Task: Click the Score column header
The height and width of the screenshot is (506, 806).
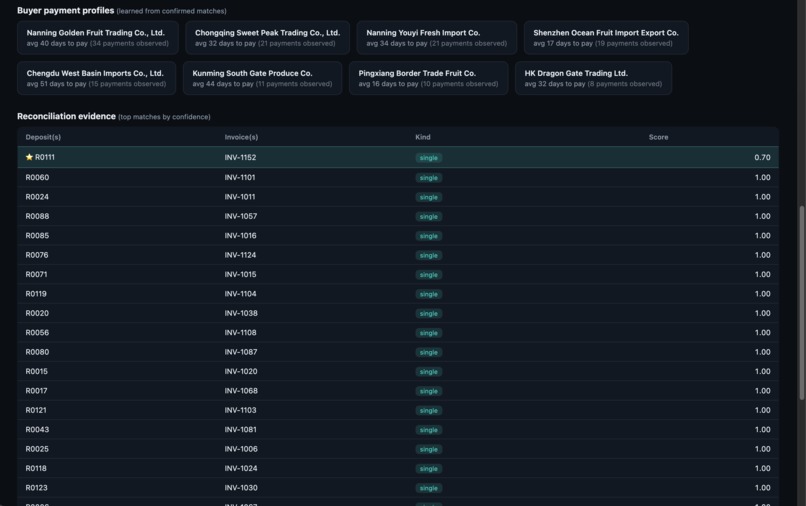Action: click(658, 137)
